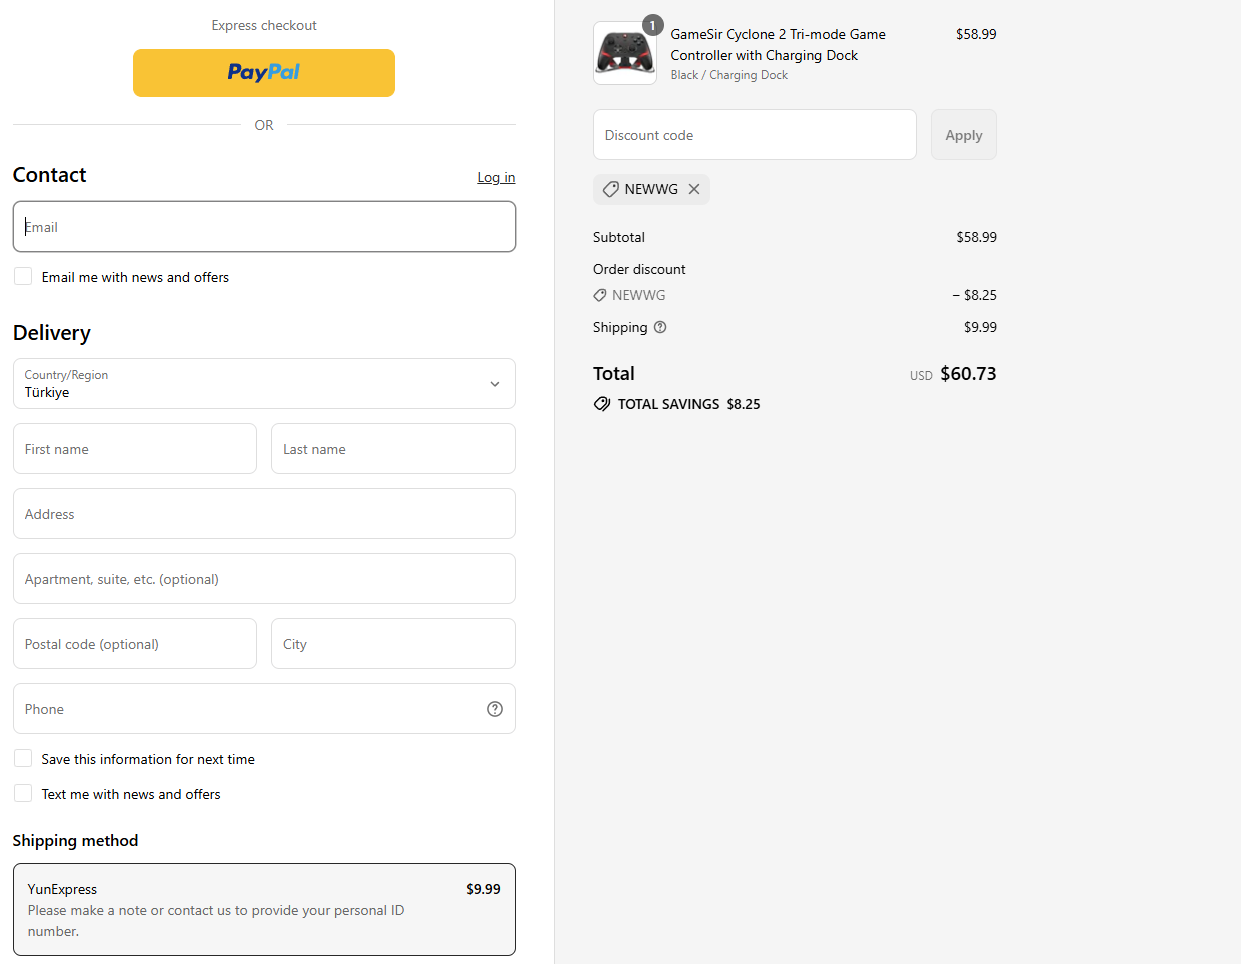1241x964 pixels.
Task: Enable Email me with news and offers
Action: (x=23, y=277)
